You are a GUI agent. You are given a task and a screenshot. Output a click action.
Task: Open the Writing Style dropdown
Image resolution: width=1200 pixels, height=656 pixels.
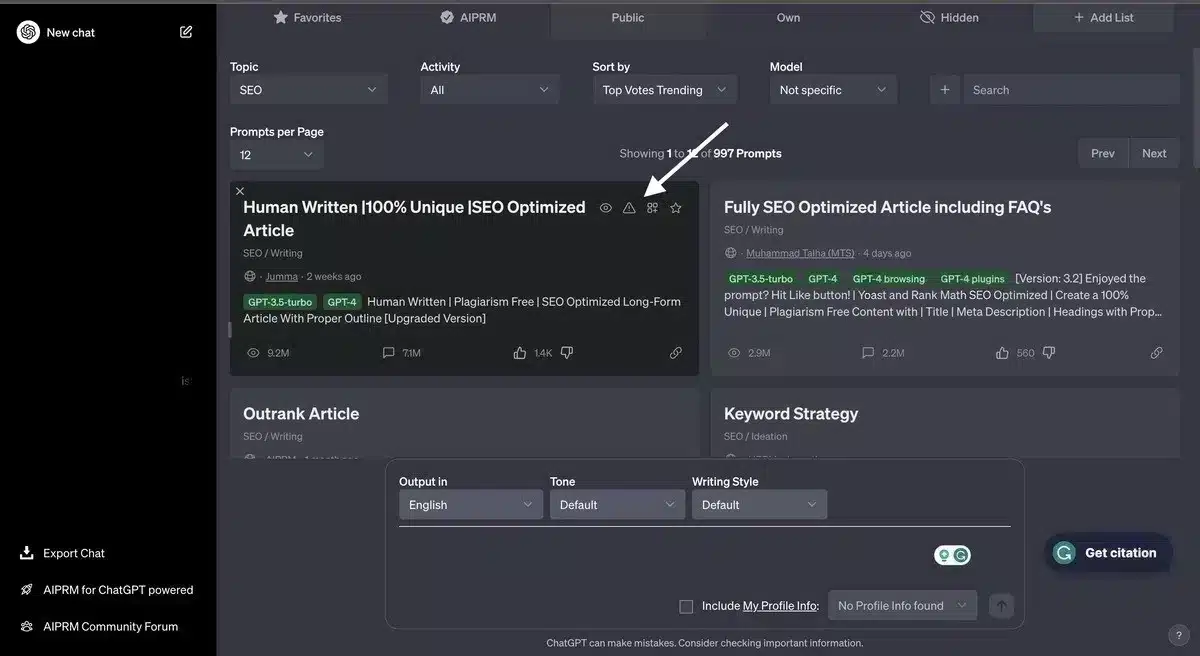pos(760,505)
